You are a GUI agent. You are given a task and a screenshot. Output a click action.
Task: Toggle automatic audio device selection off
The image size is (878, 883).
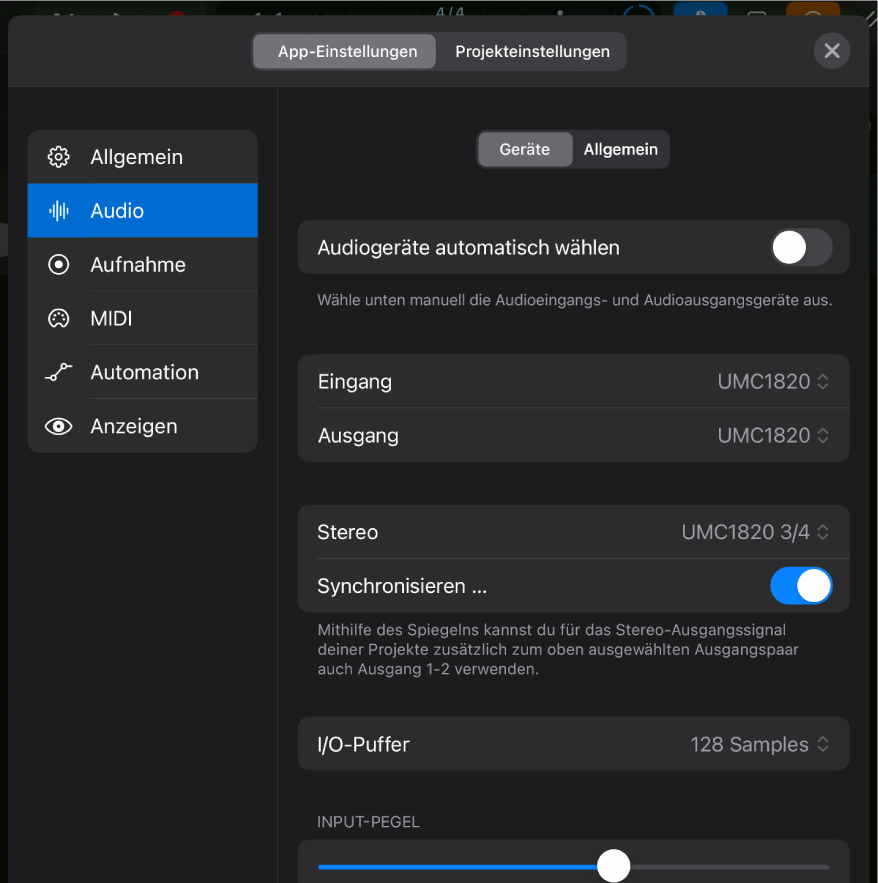pyautogui.click(x=800, y=247)
